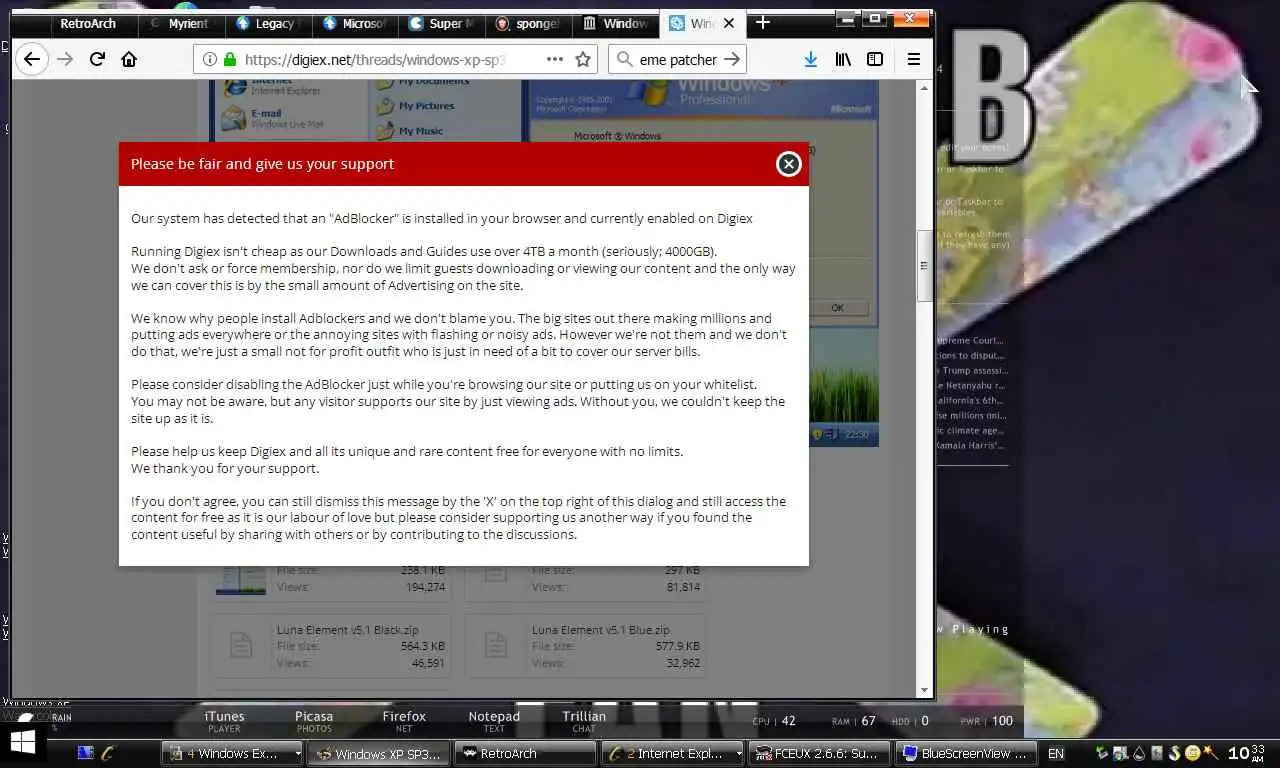Switch to the Legacy tab
This screenshot has width=1280, height=768.
[268, 23]
